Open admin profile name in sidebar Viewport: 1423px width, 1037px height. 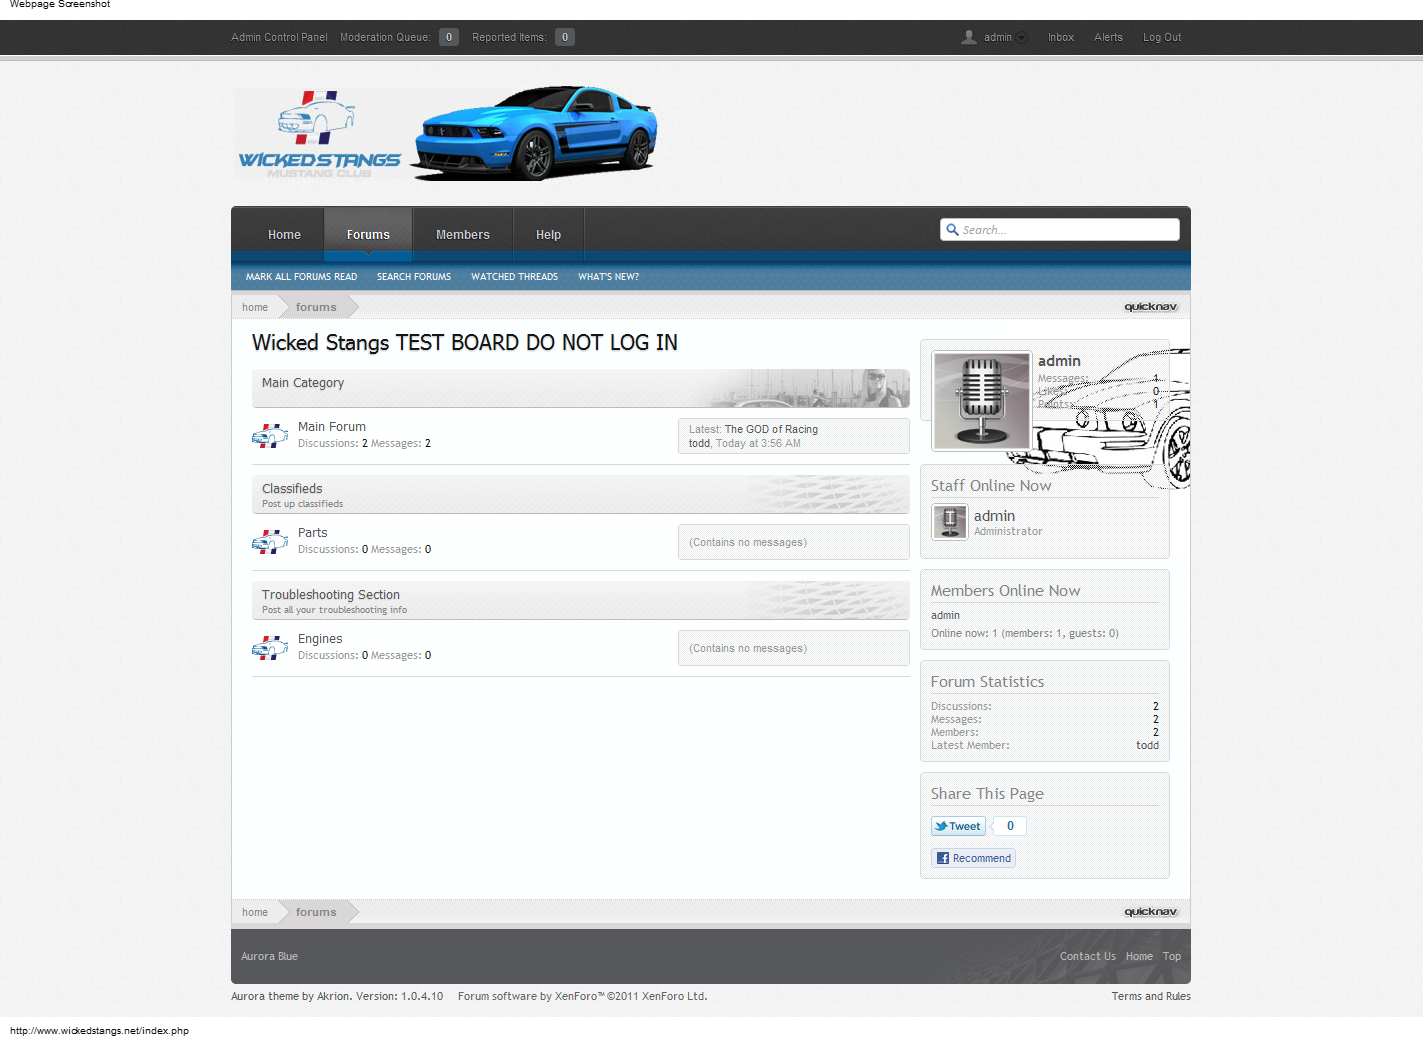tap(1059, 361)
